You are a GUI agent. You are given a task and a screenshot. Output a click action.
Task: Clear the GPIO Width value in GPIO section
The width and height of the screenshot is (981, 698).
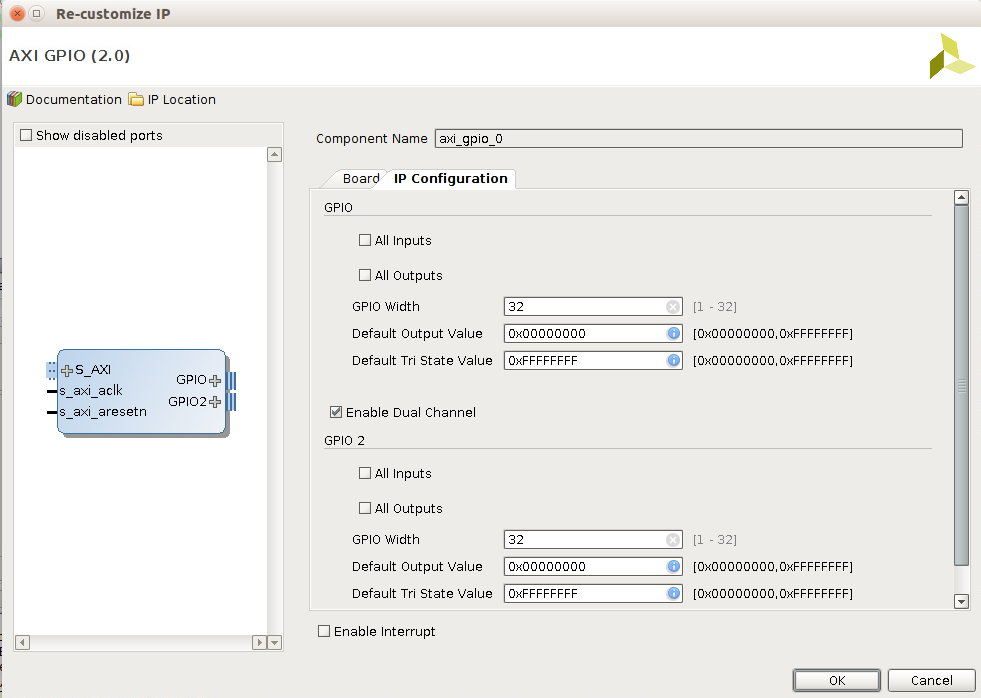[673, 306]
